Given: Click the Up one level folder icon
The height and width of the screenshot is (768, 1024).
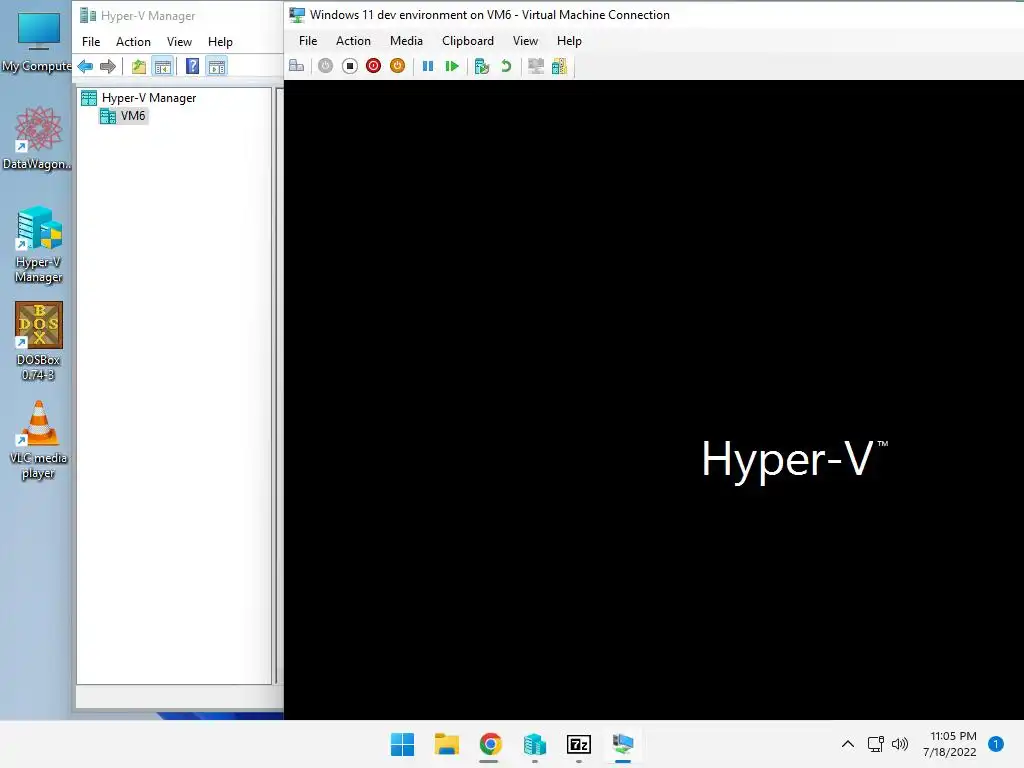Looking at the screenshot, I should (138, 66).
